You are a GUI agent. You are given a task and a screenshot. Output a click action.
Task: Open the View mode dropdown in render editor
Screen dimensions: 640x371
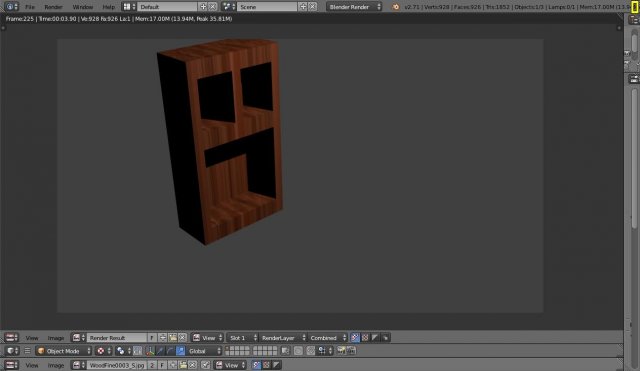point(208,338)
